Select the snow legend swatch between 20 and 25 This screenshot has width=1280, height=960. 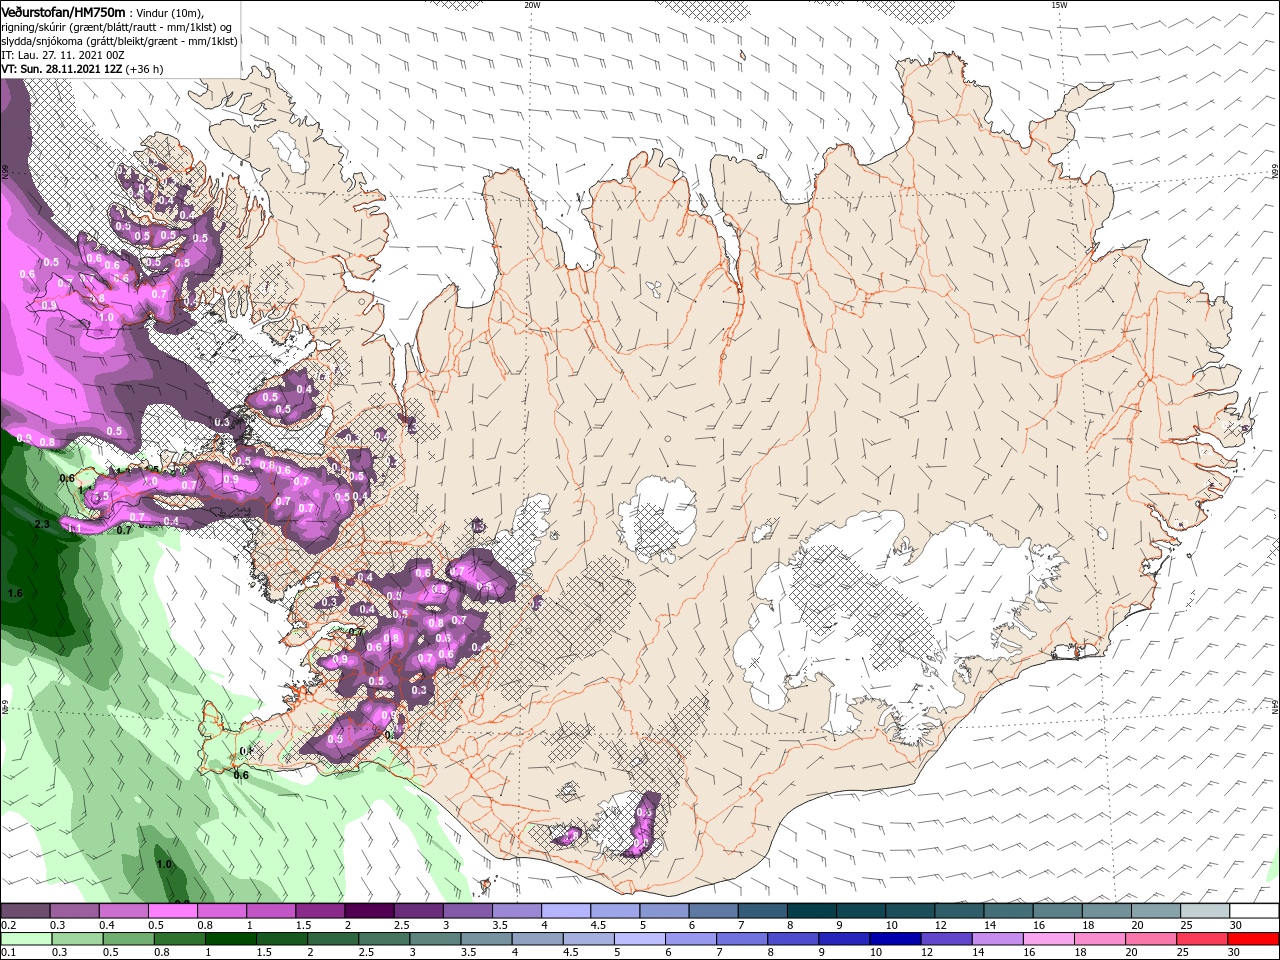point(1157,911)
